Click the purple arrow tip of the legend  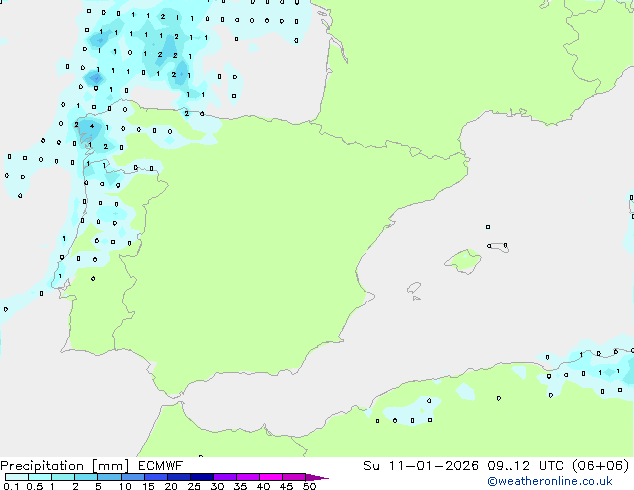(317, 477)
